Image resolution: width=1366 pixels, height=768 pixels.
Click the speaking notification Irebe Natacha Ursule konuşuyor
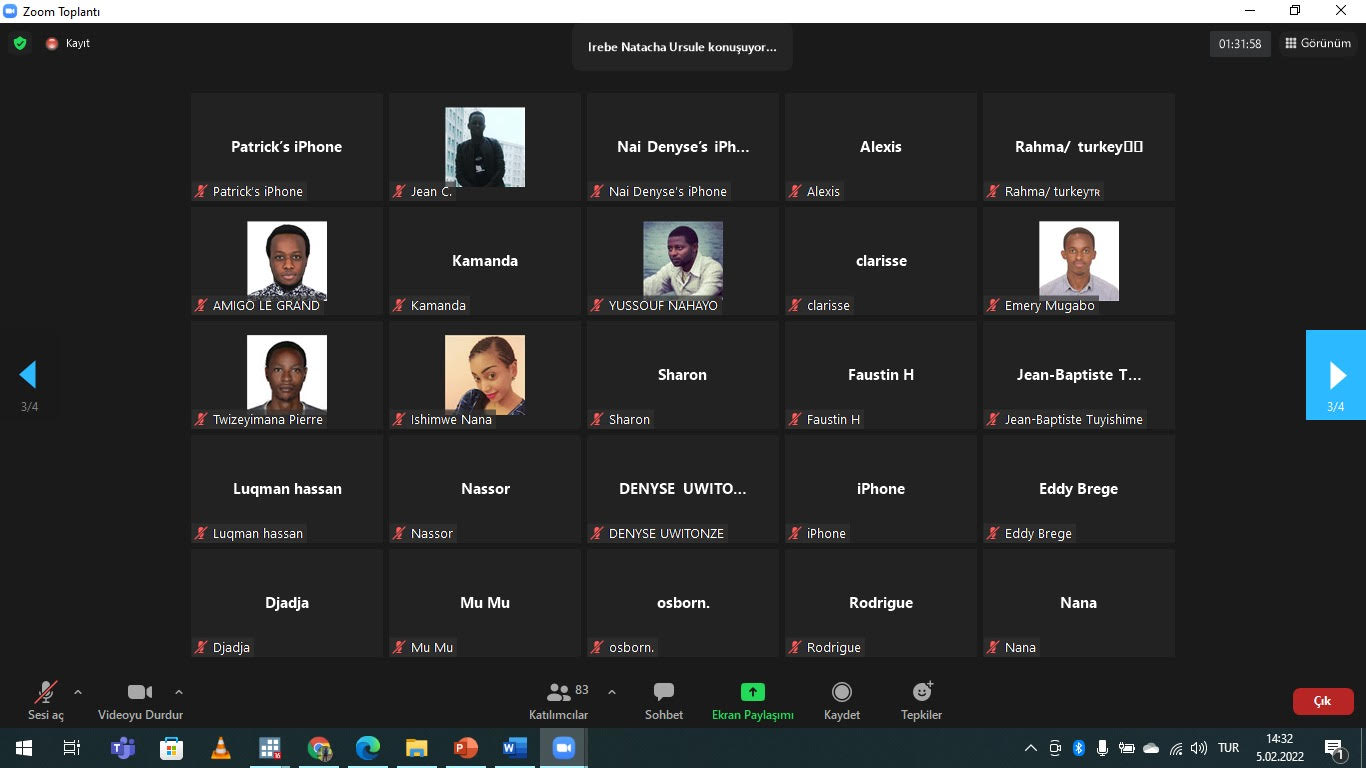pyautogui.click(x=682, y=47)
